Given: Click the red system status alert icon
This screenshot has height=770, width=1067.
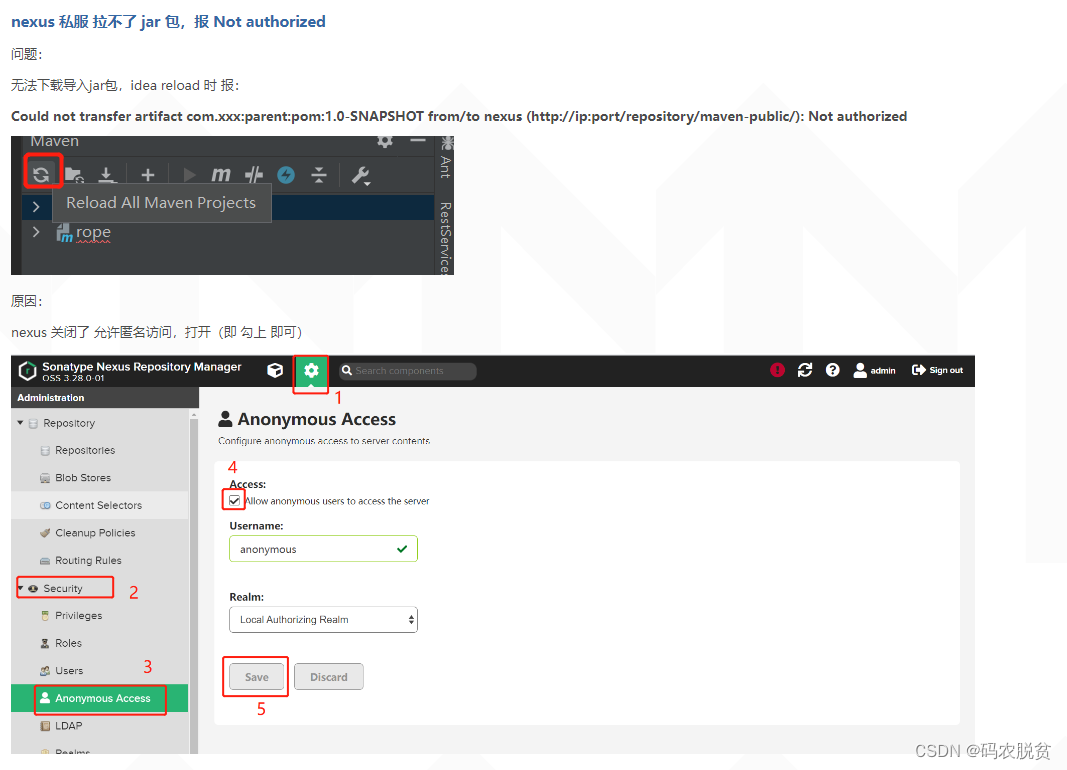Looking at the screenshot, I should point(777,370).
